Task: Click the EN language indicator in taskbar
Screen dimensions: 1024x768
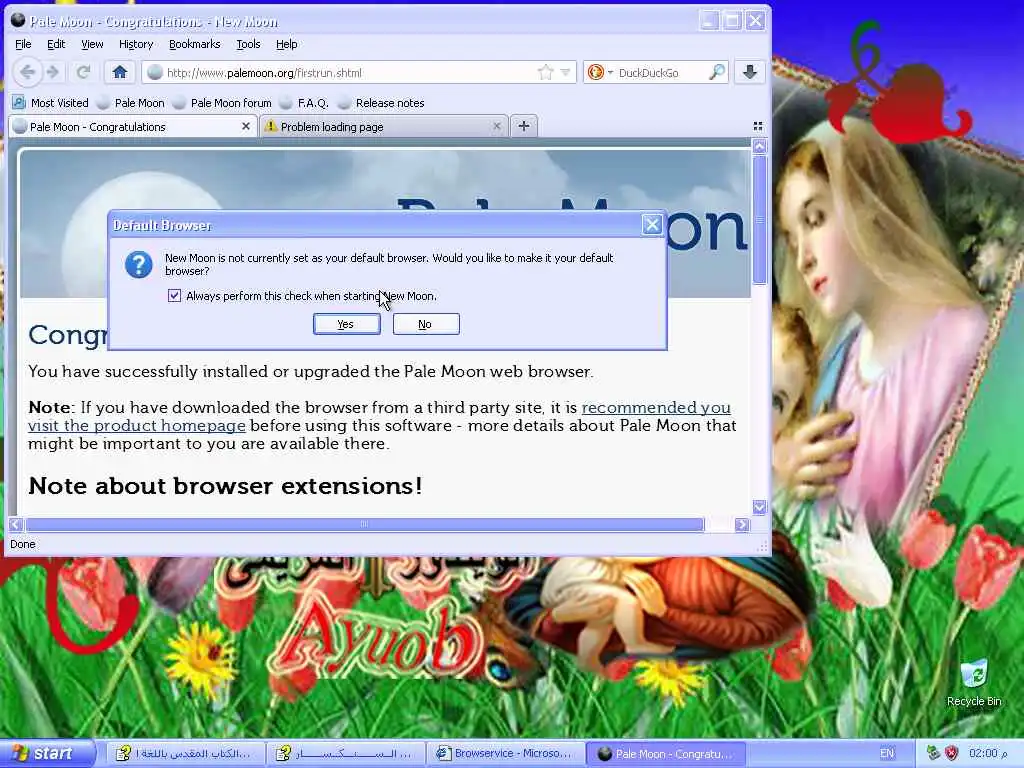Action: pos(886,754)
